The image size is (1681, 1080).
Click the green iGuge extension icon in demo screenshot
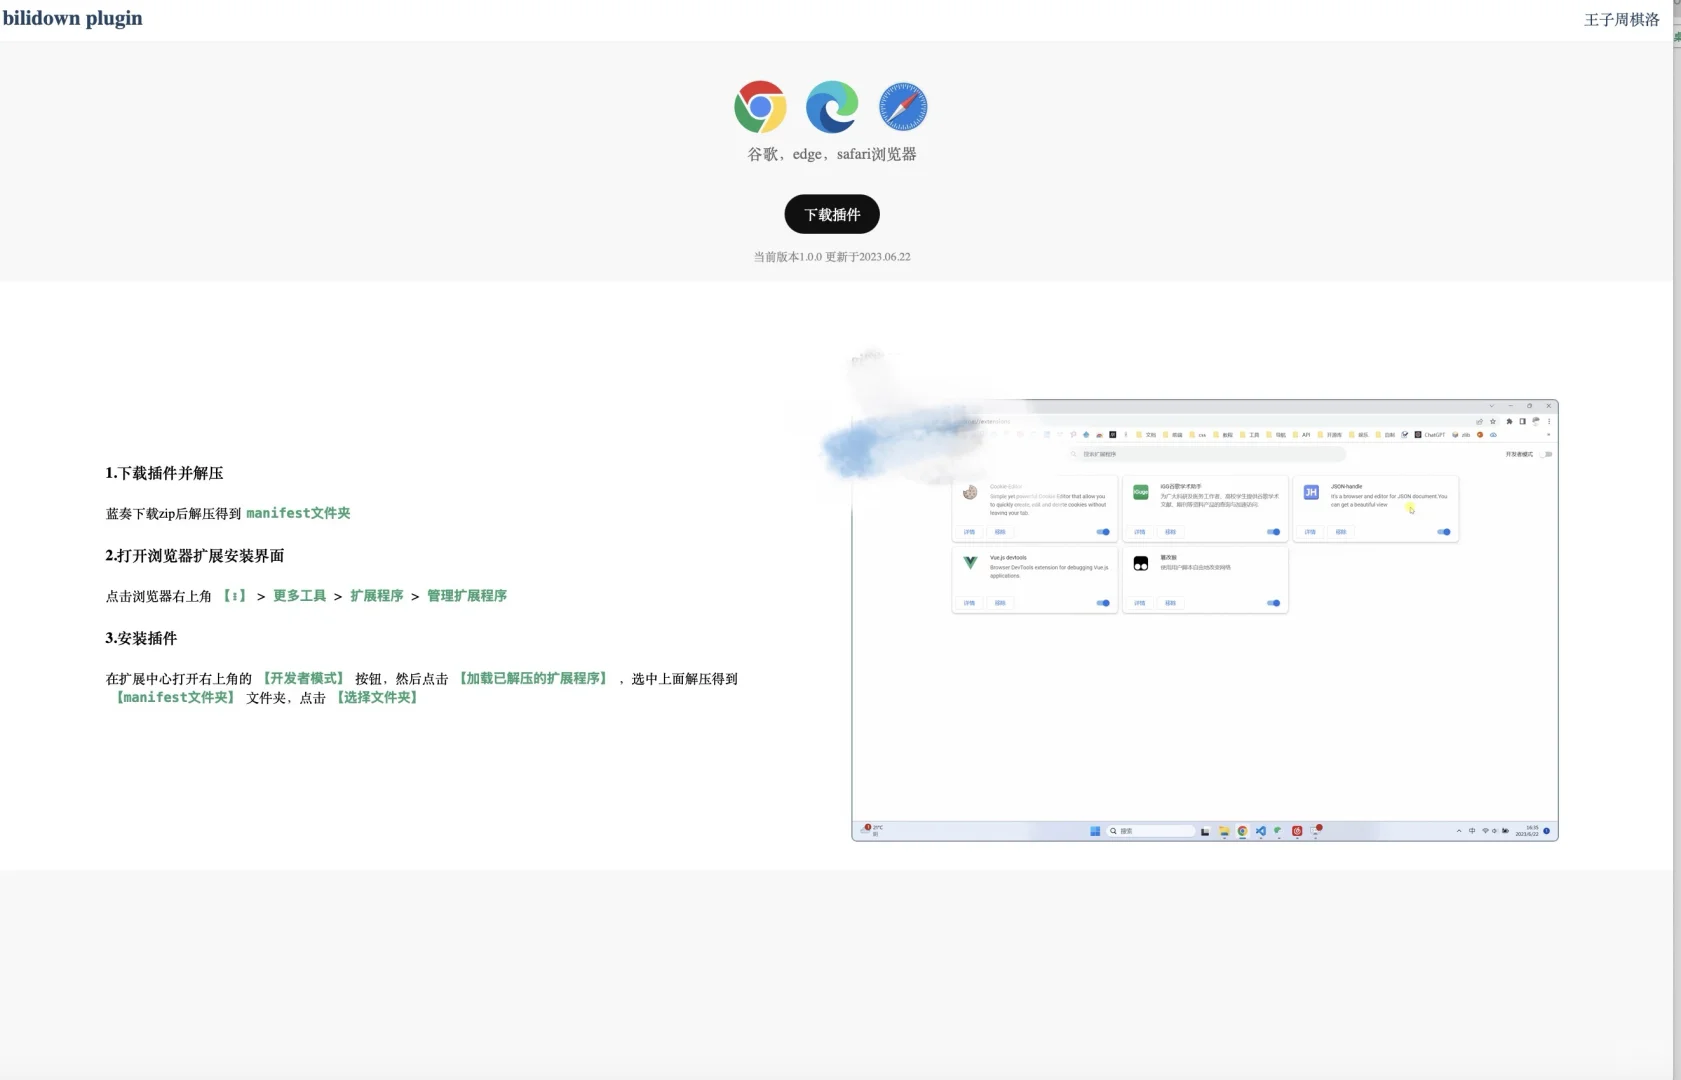(1140, 492)
